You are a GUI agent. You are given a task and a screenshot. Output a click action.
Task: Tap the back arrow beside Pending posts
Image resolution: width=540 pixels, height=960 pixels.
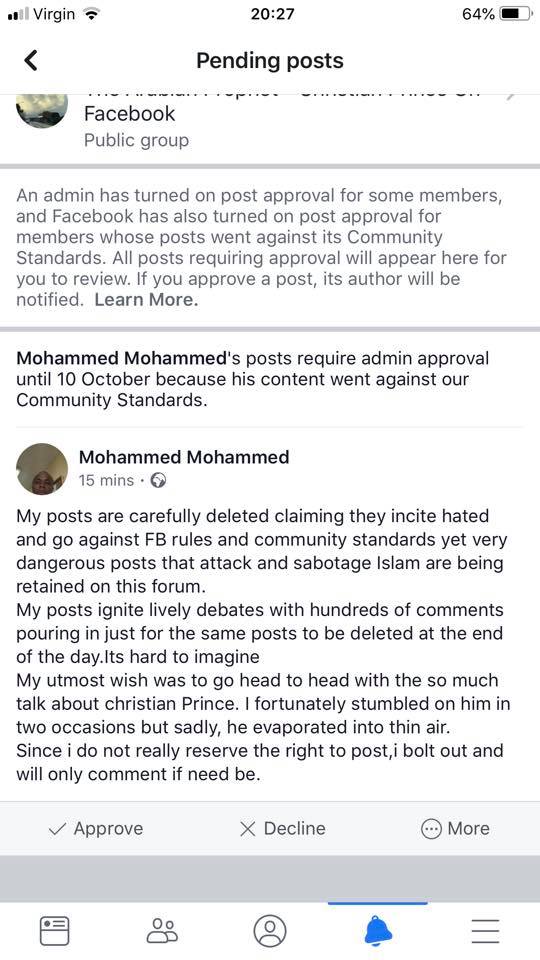pos(31,60)
